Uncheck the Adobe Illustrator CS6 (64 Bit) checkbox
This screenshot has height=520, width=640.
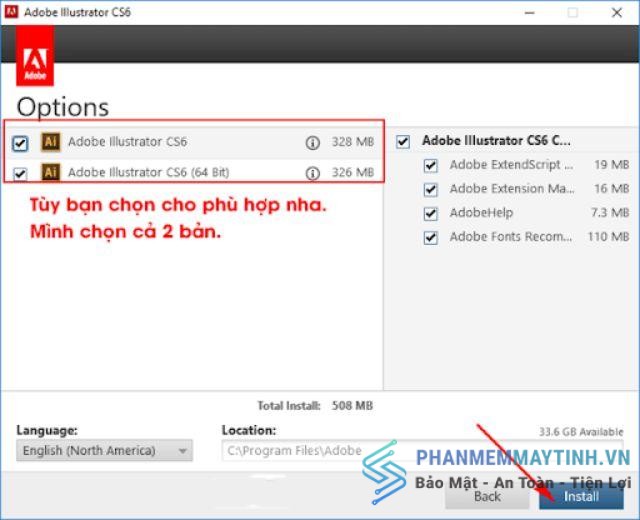pyautogui.click(x=20, y=174)
